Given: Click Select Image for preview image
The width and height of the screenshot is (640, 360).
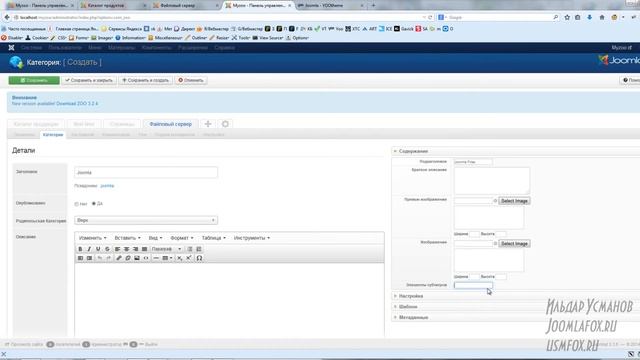Looking at the screenshot, I should (514, 201).
